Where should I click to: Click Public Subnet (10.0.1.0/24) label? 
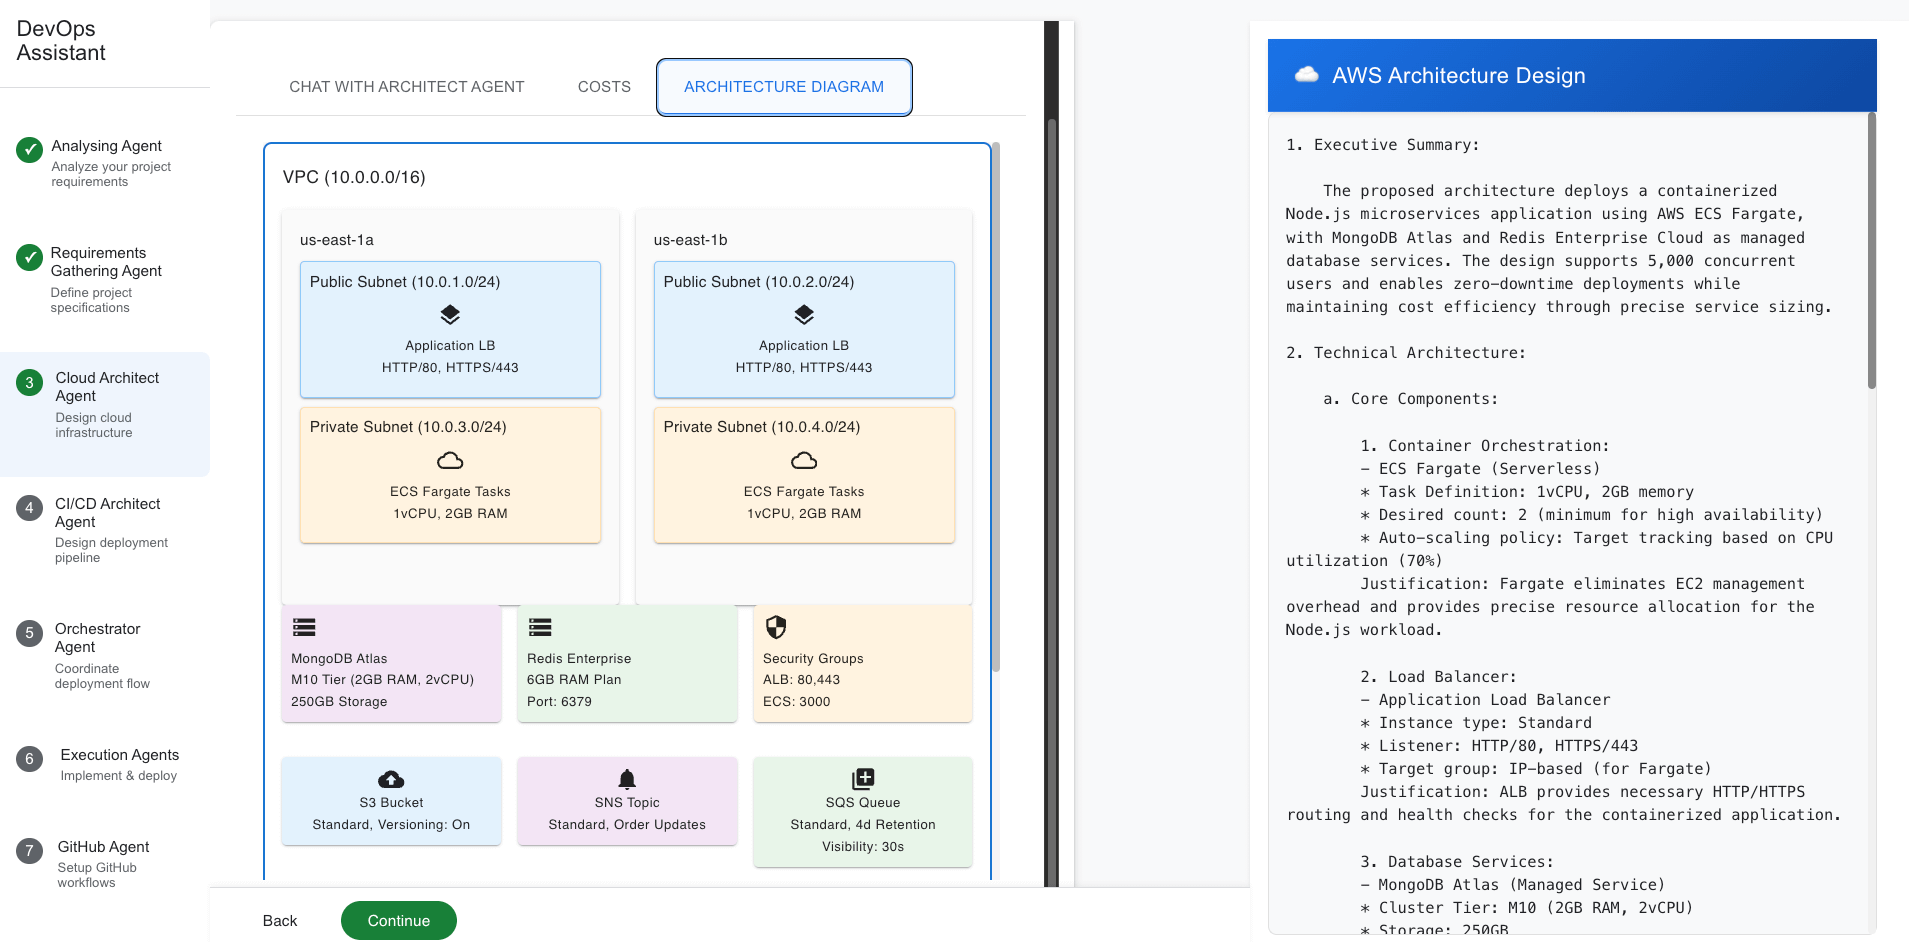(x=405, y=282)
